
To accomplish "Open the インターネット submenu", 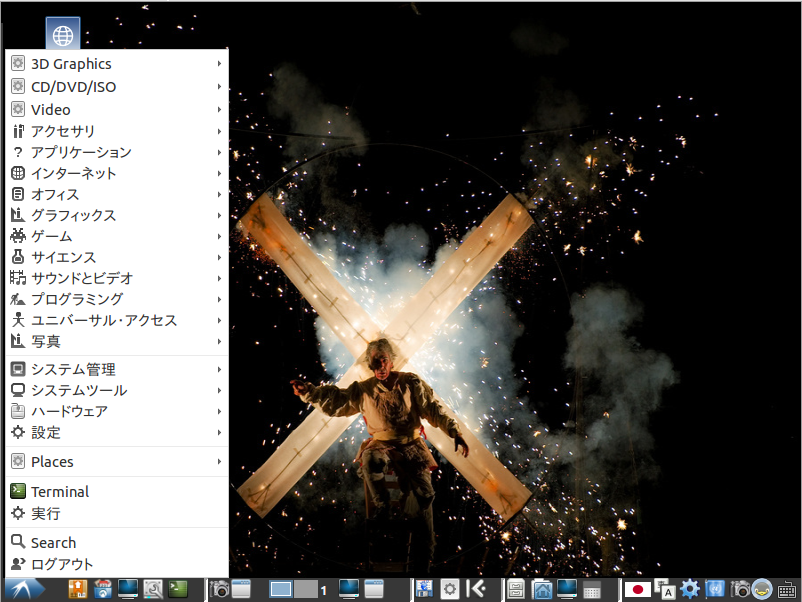I will click(x=117, y=173).
